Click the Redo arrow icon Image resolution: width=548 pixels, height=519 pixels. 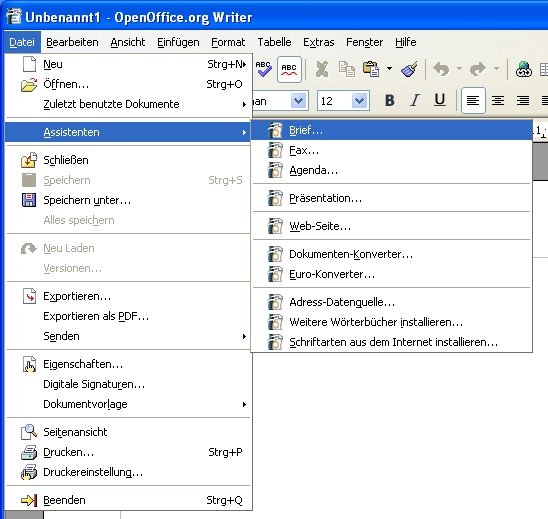point(478,69)
